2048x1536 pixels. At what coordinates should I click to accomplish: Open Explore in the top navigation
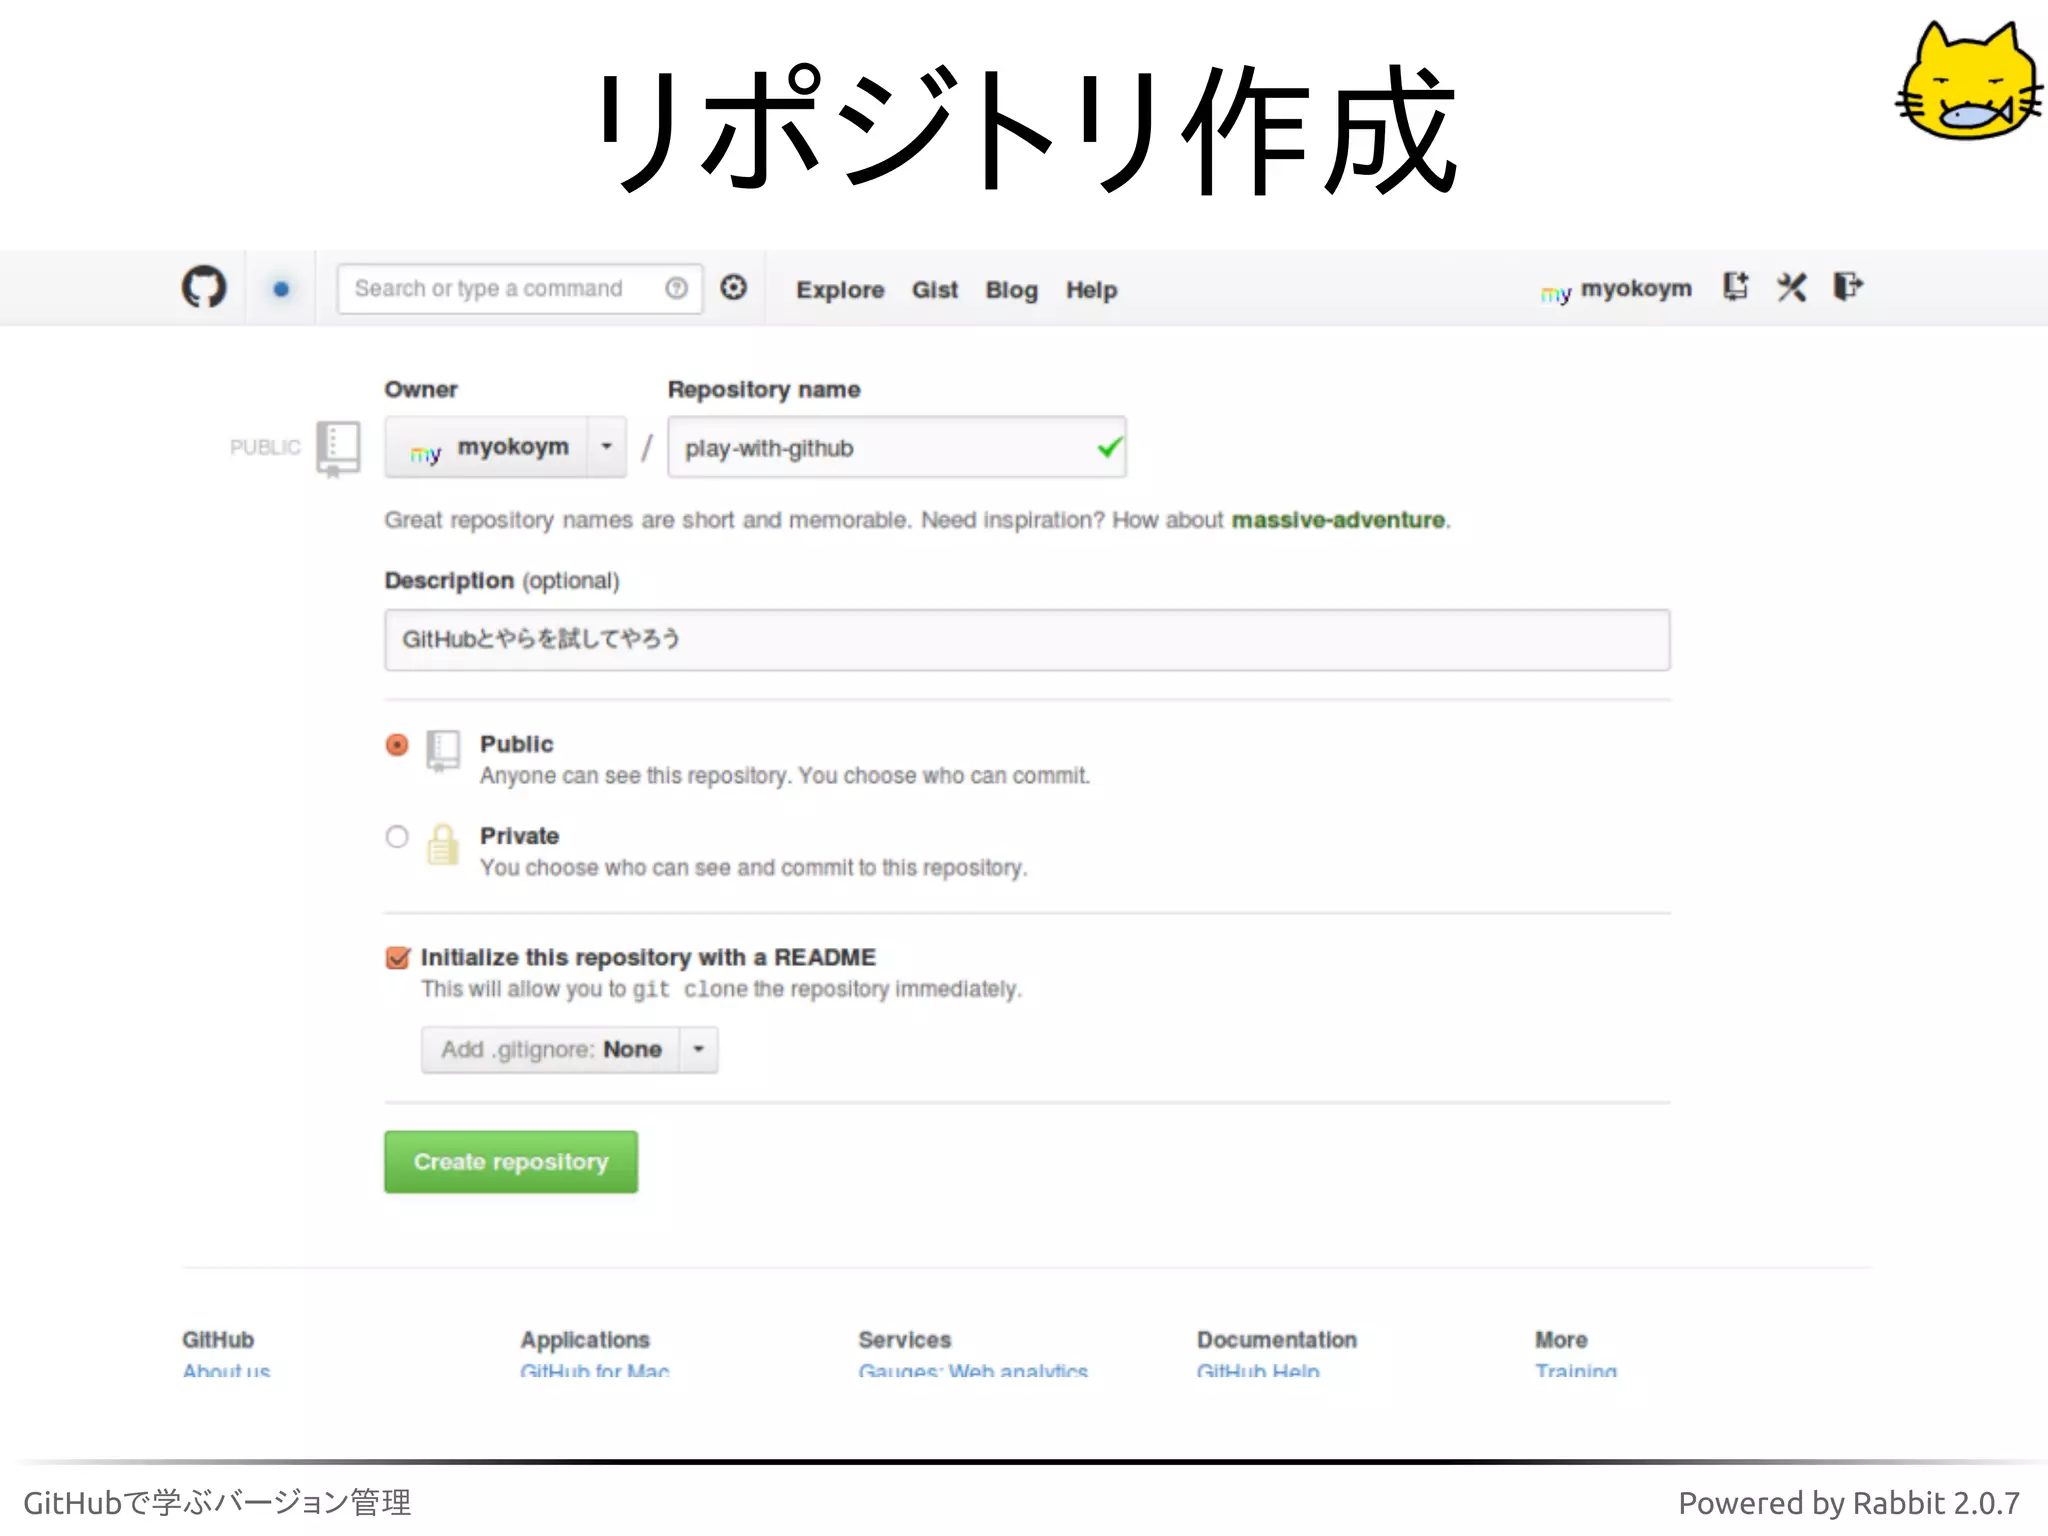click(x=840, y=290)
